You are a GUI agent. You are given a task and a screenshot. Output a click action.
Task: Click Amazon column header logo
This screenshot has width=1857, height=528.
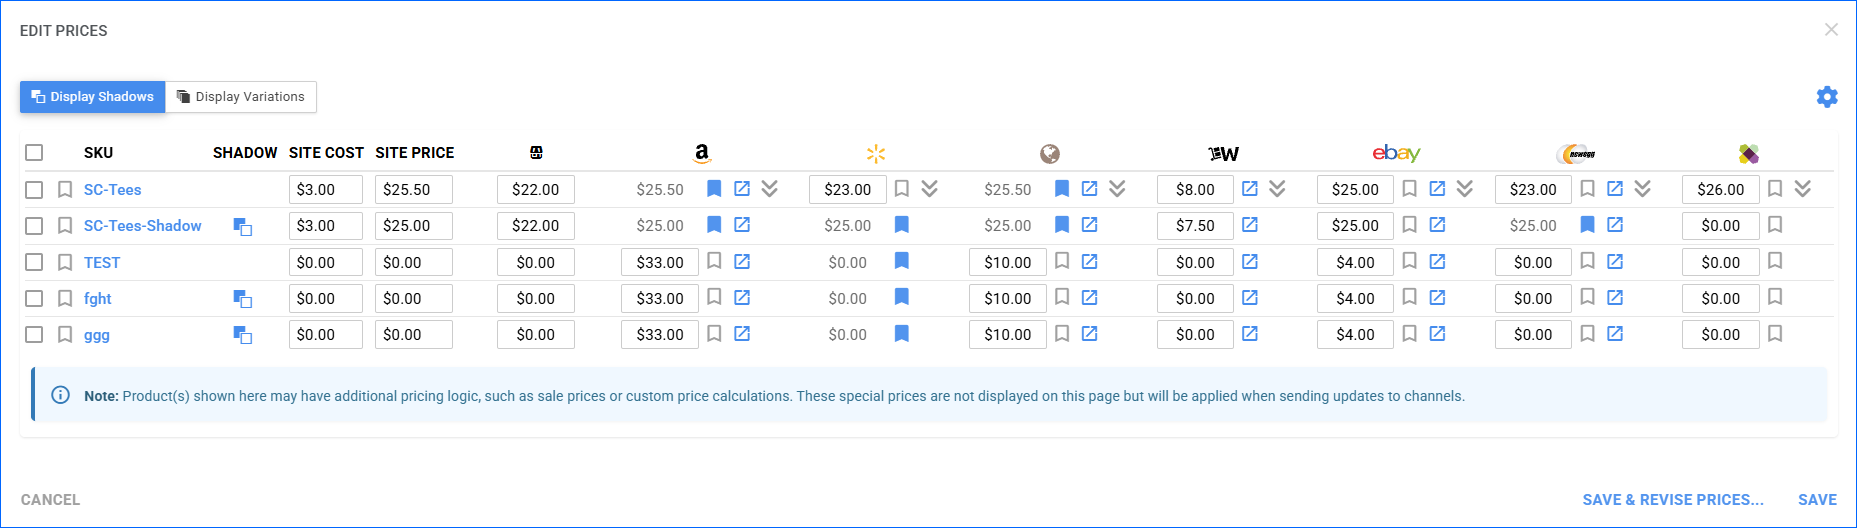click(702, 153)
